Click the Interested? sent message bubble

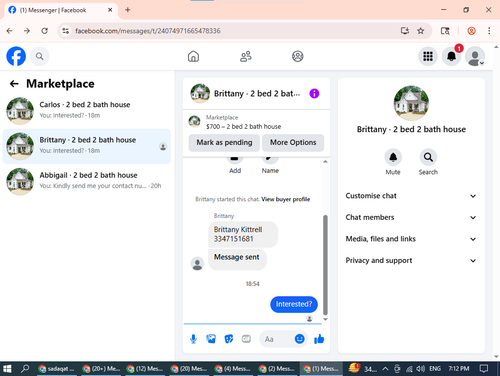click(294, 304)
